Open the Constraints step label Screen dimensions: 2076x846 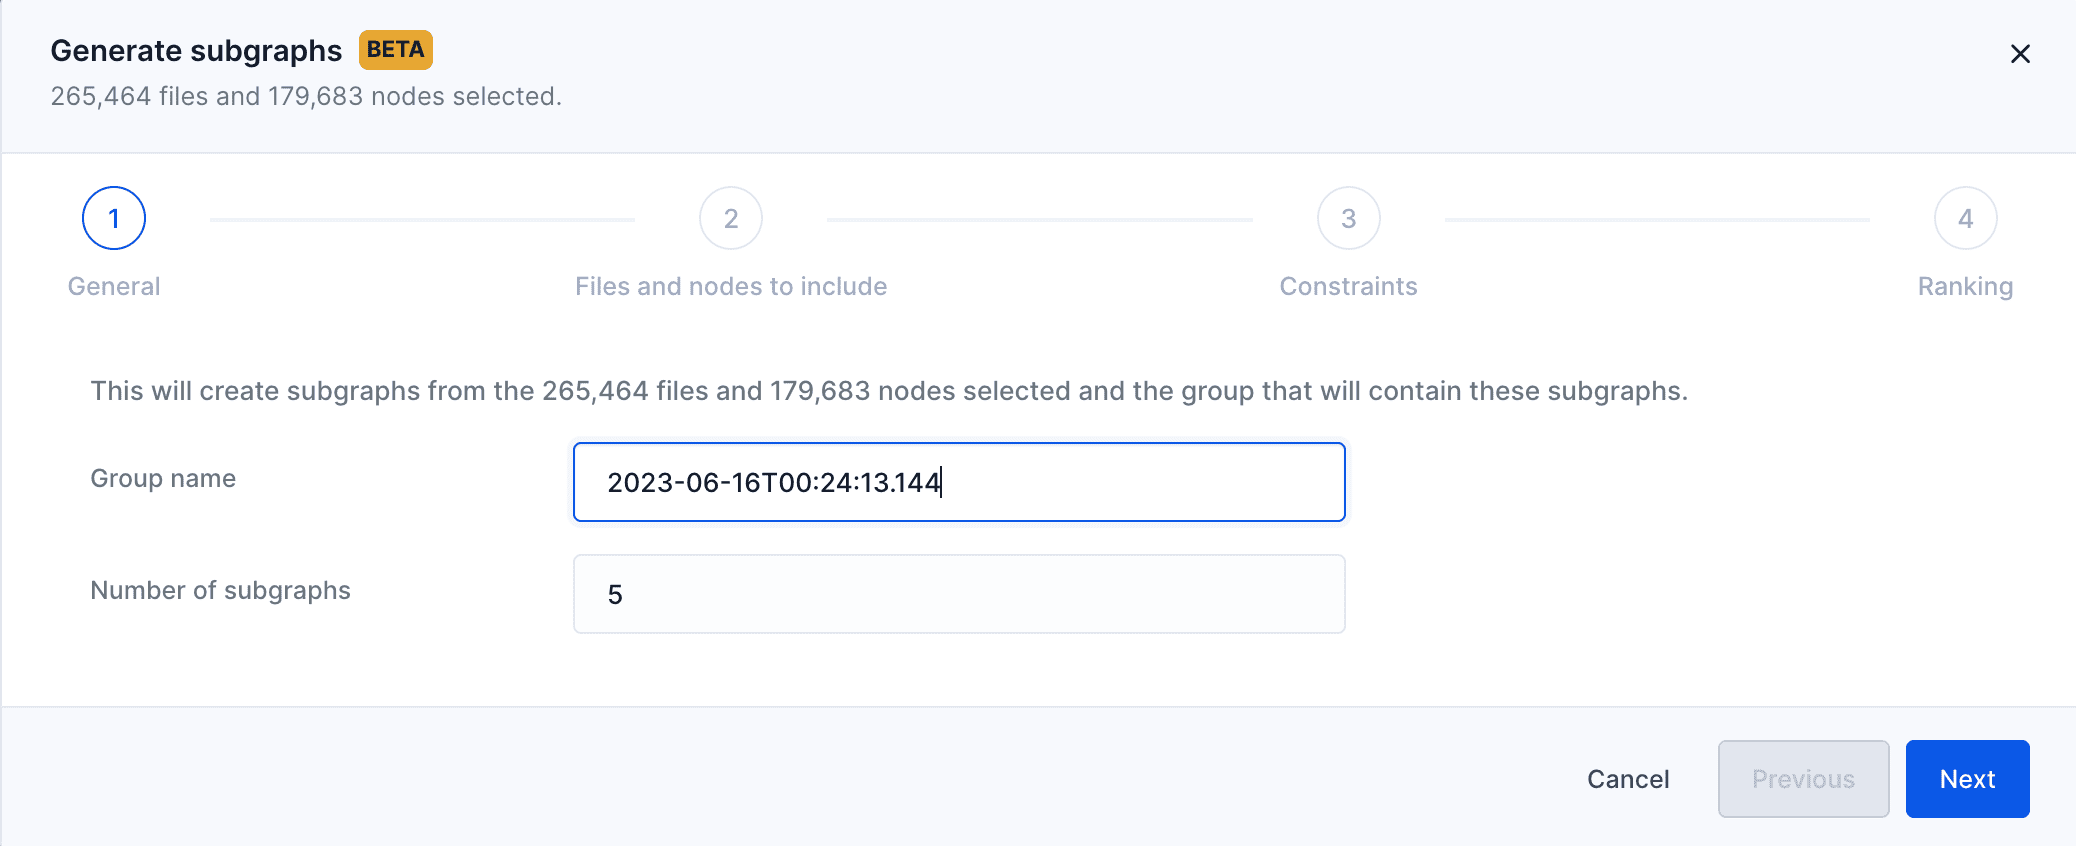(x=1349, y=286)
